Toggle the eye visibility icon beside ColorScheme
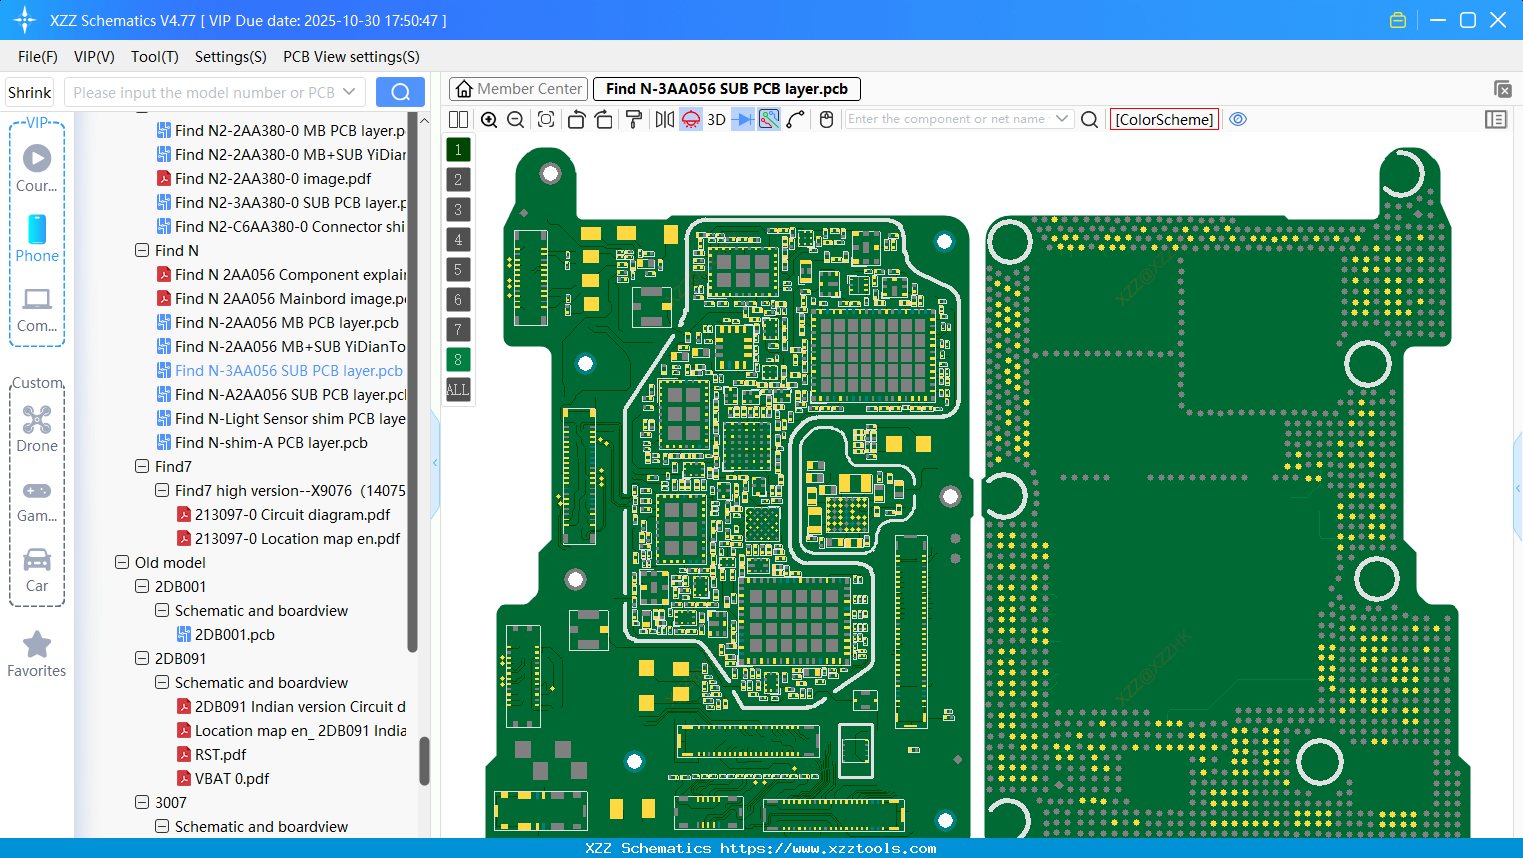The image size is (1523, 858). pos(1238,119)
